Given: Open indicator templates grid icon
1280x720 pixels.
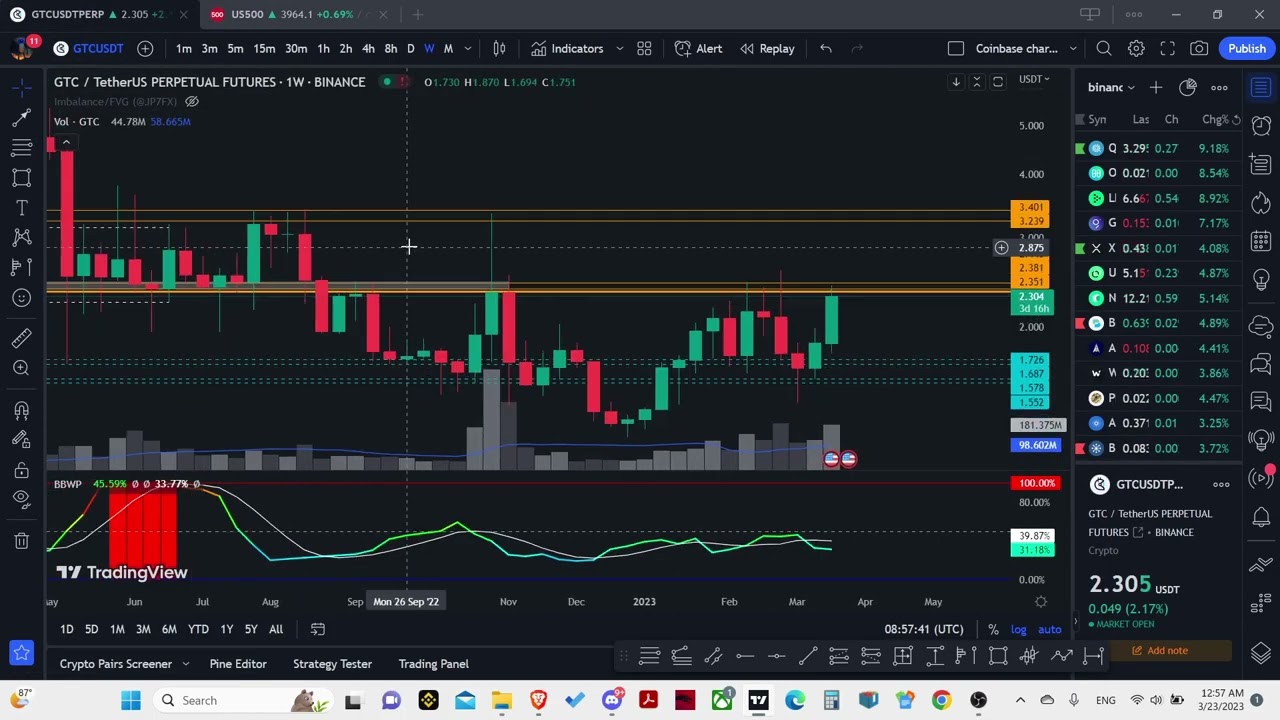Looking at the screenshot, I should [x=644, y=48].
